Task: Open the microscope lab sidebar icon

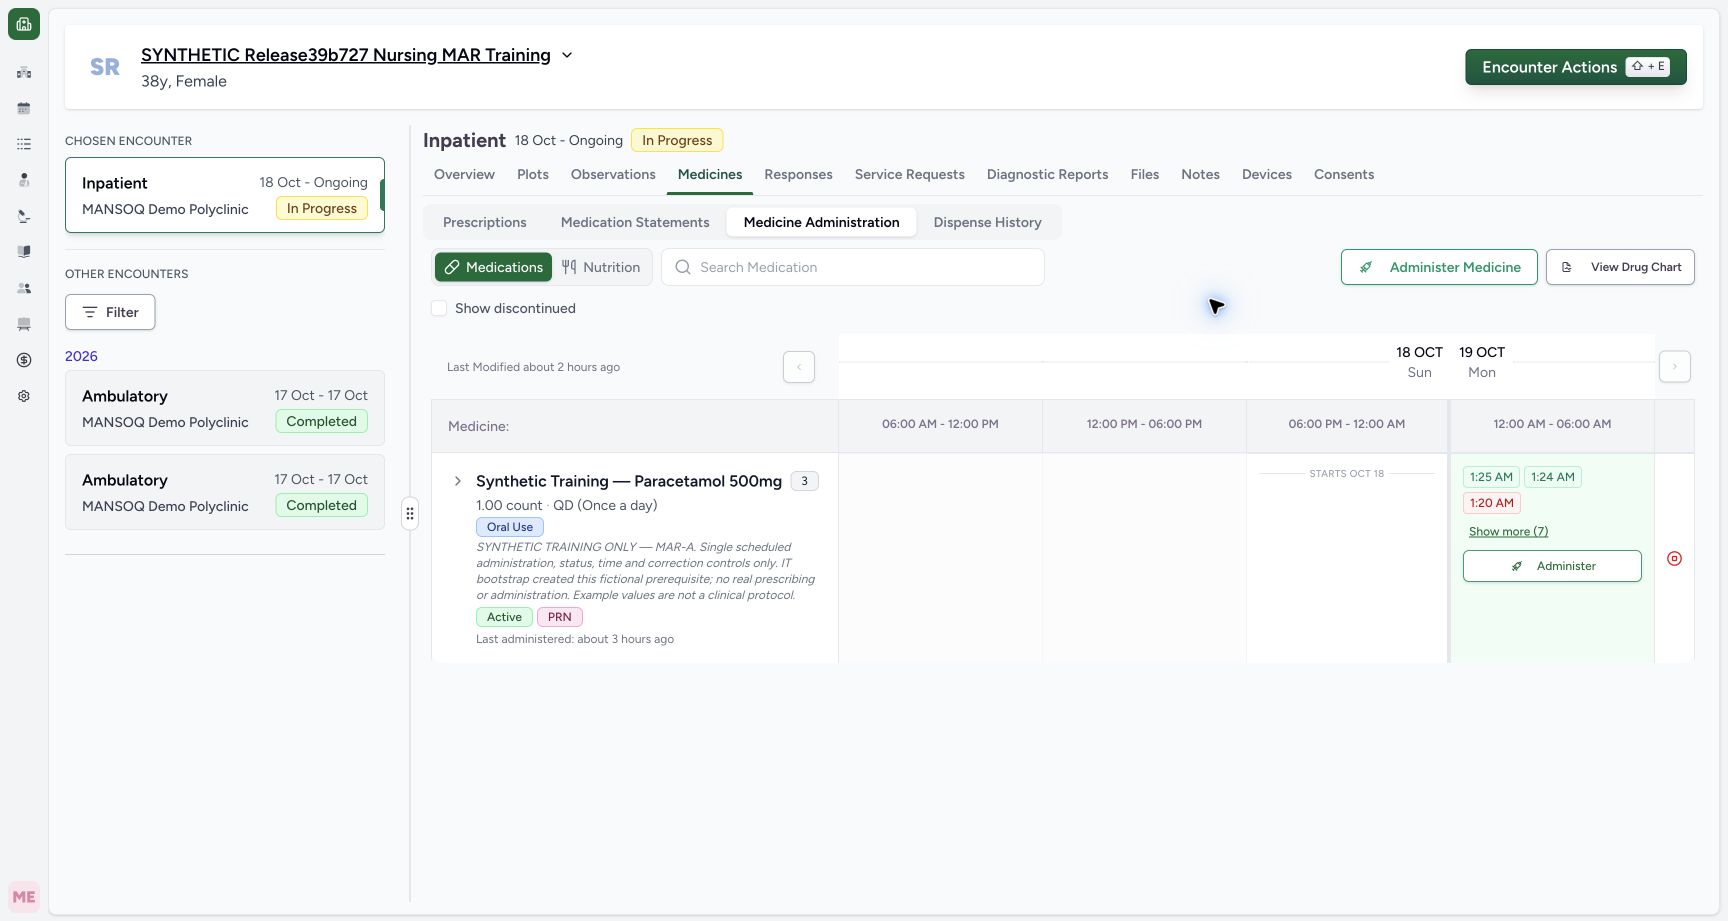Action: (x=24, y=216)
